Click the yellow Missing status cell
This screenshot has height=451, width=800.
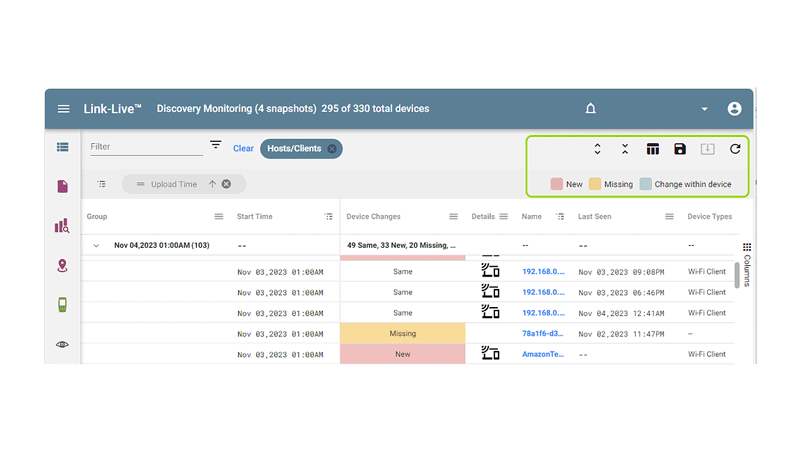click(403, 333)
